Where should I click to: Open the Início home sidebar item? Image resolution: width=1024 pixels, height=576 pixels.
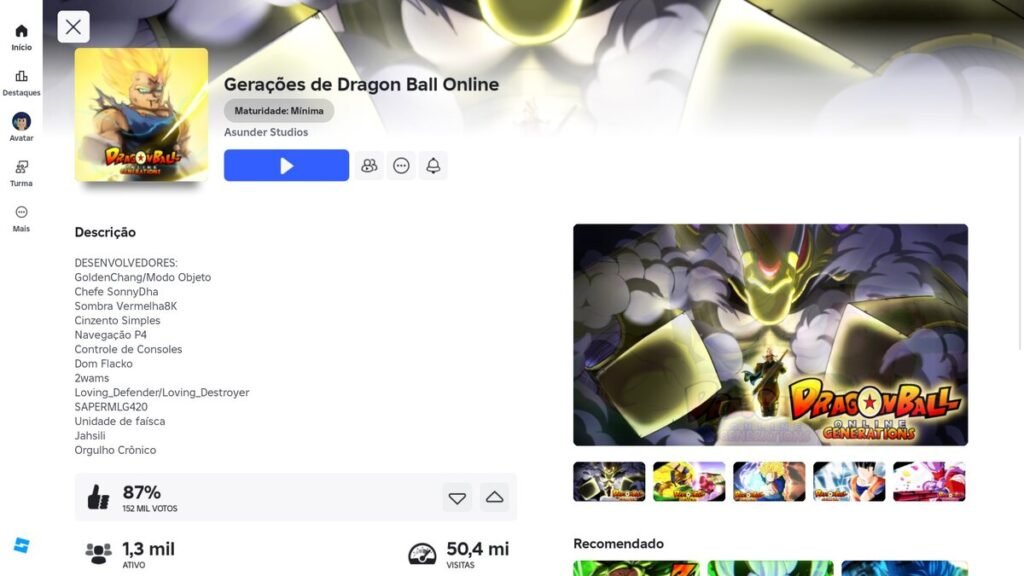(x=21, y=37)
